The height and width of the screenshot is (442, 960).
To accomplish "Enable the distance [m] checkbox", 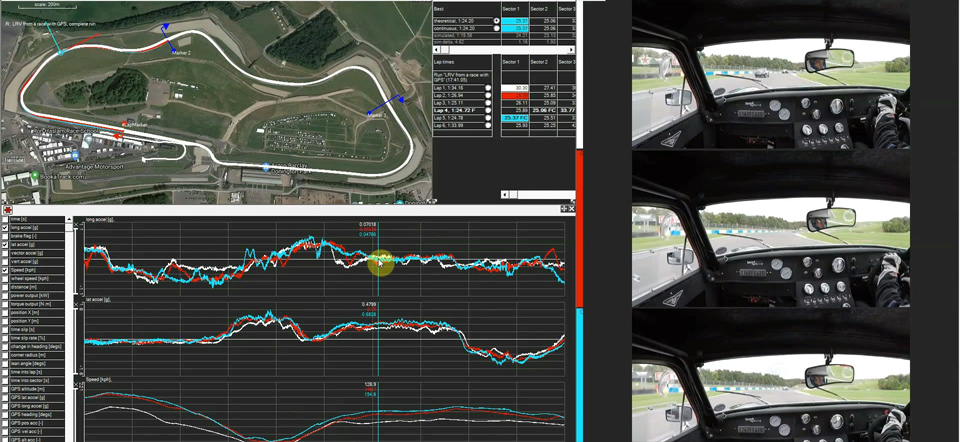I will coord(6,287).
